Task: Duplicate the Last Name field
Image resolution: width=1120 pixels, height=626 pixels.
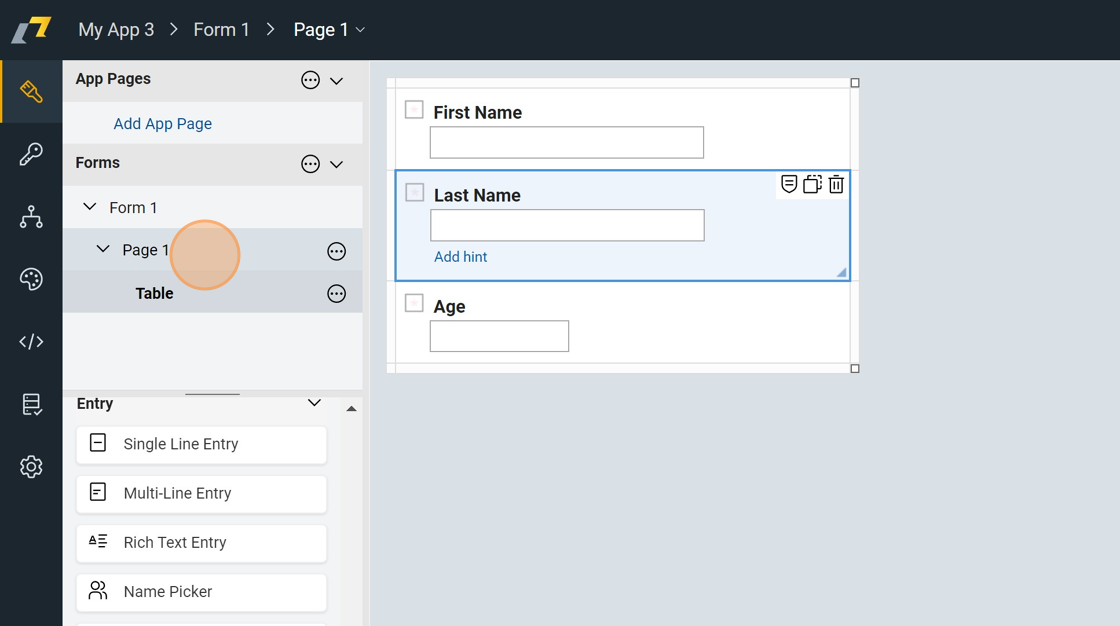Action: coord(812,185)
